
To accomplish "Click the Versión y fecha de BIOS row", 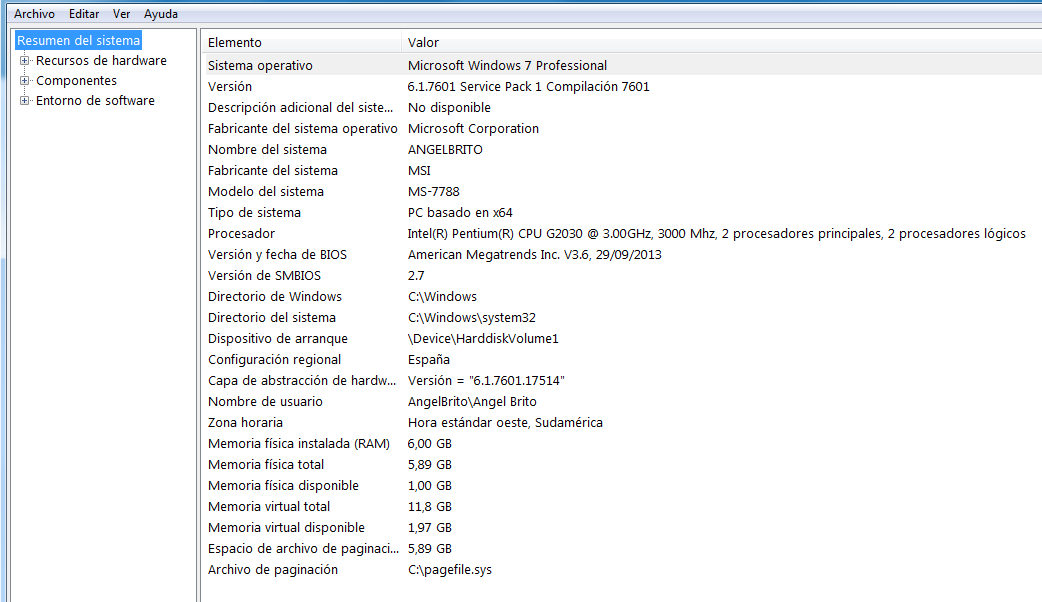I will click(277, 255).
